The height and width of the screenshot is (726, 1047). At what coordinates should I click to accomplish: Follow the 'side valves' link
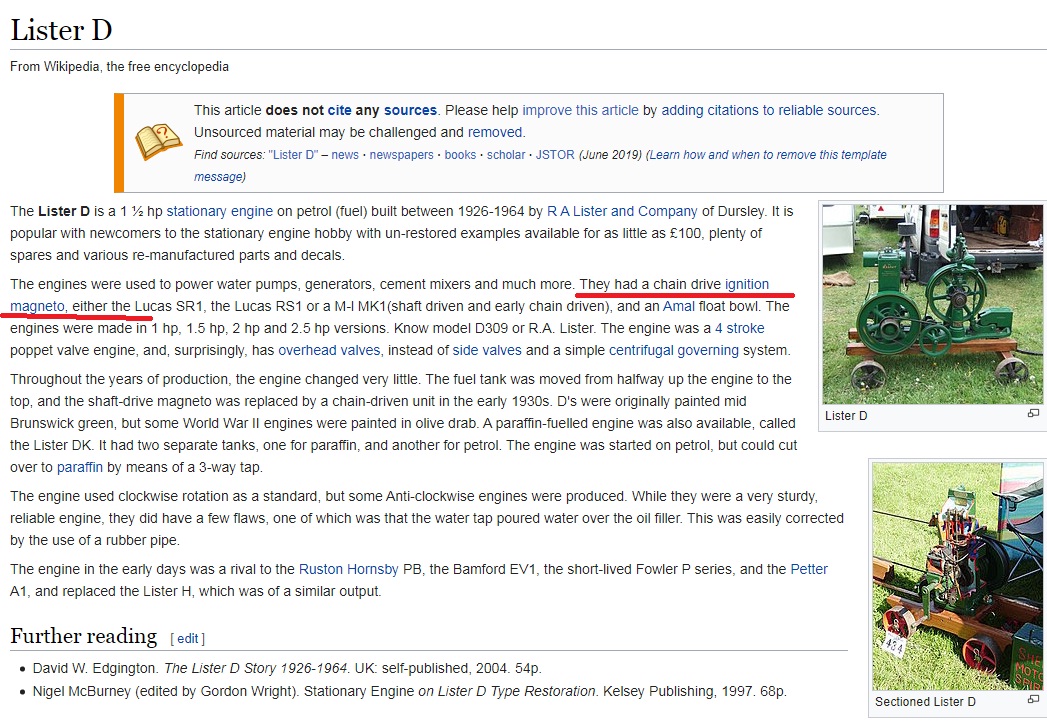pyautogui.click(x=487, y=350)
